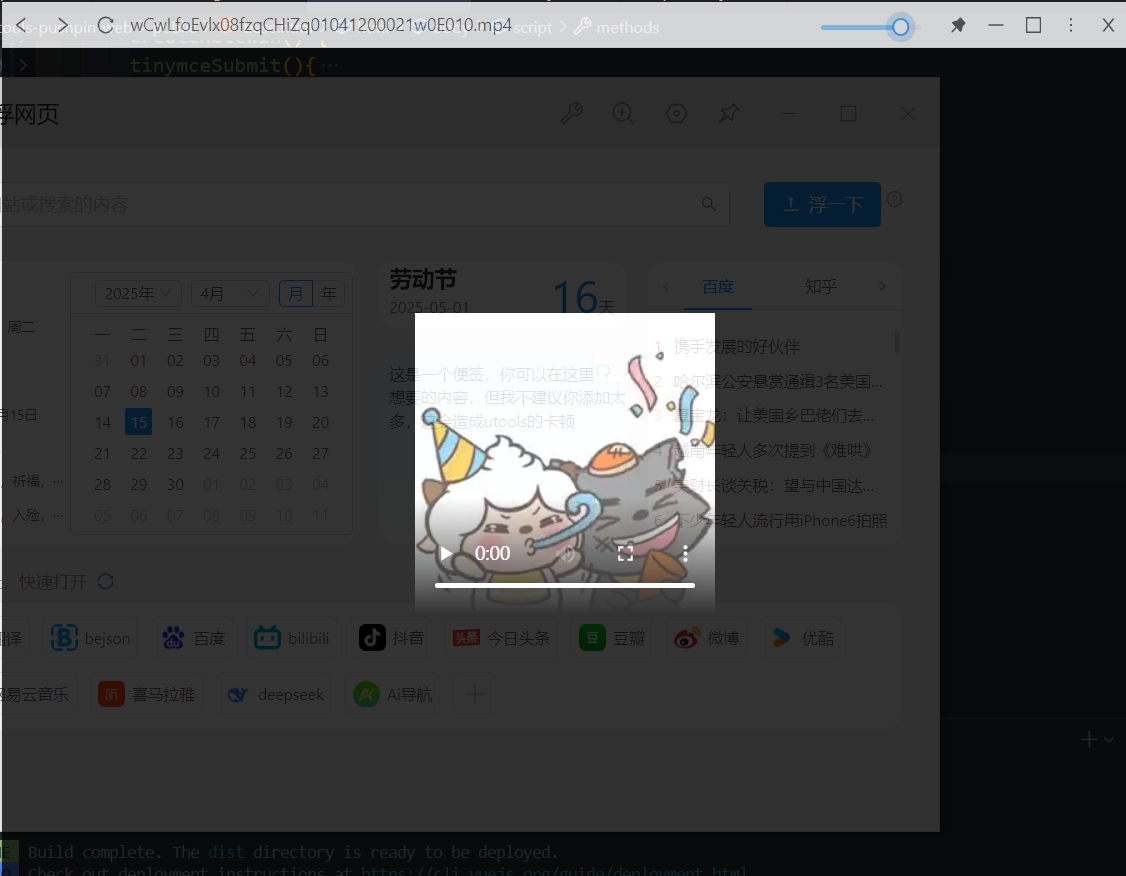Unmute the video with the speaker icon
The width and height of the screenshot is (1126, 876).
(565, 554)
